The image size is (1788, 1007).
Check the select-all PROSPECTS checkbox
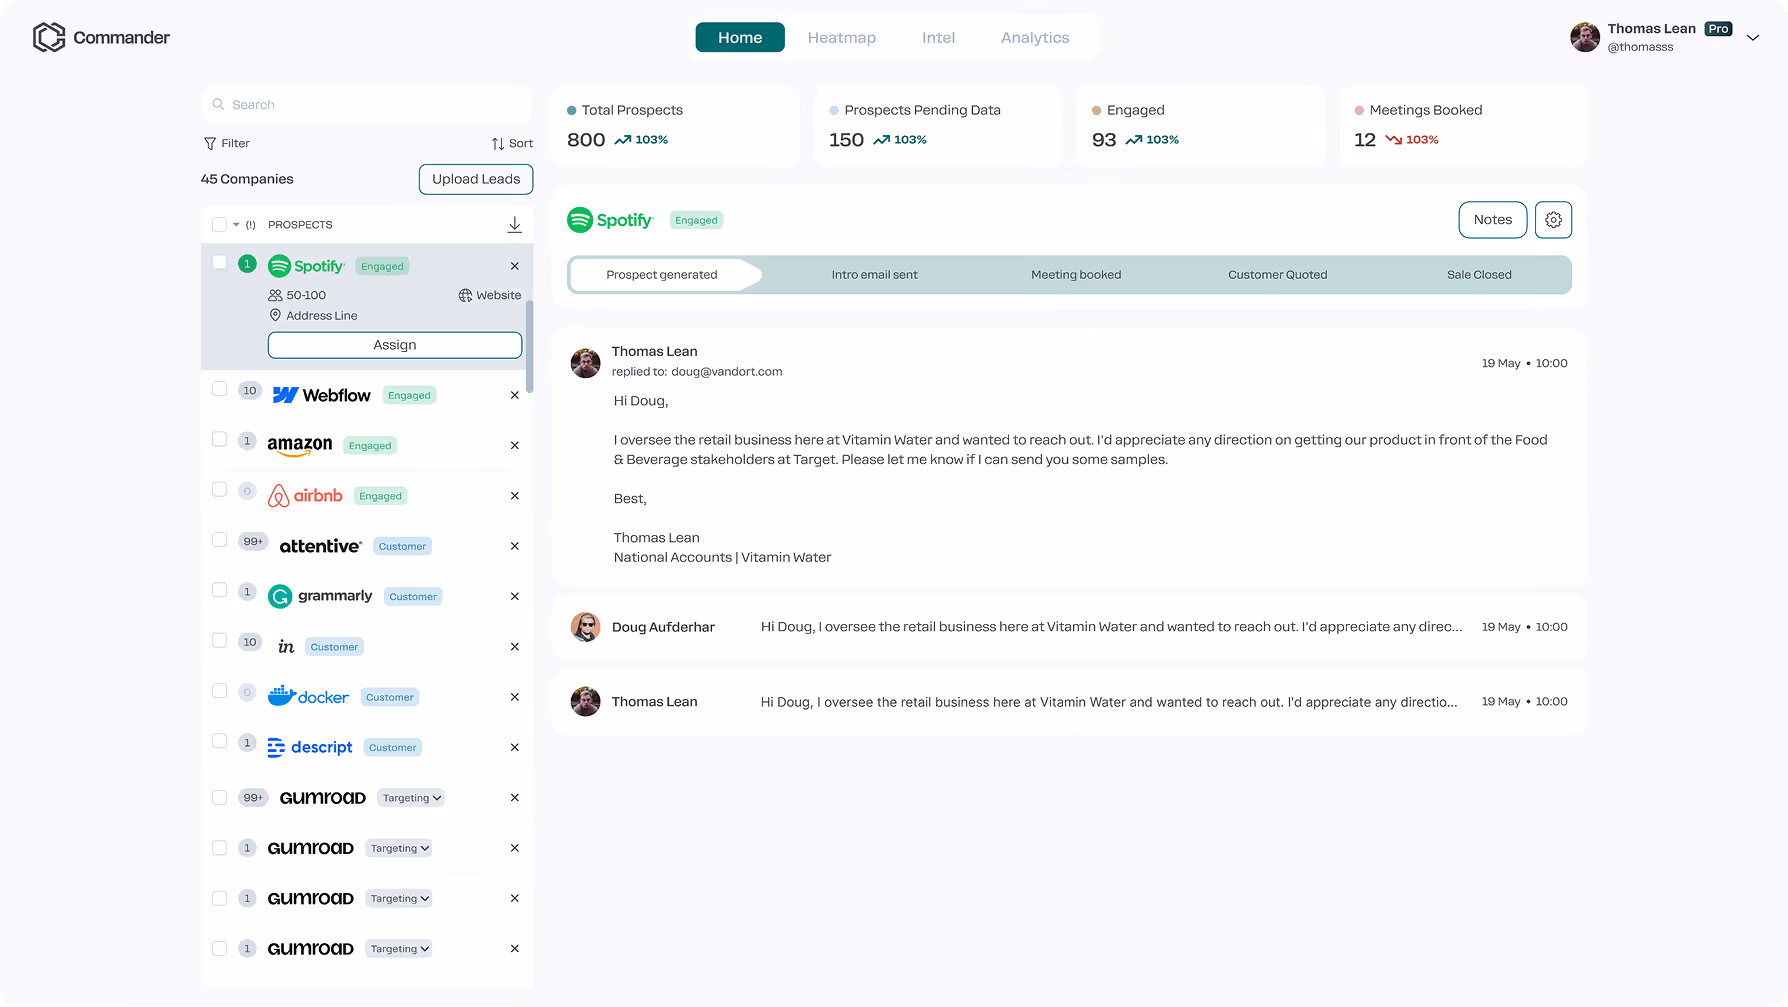click(x=219, y=225)
